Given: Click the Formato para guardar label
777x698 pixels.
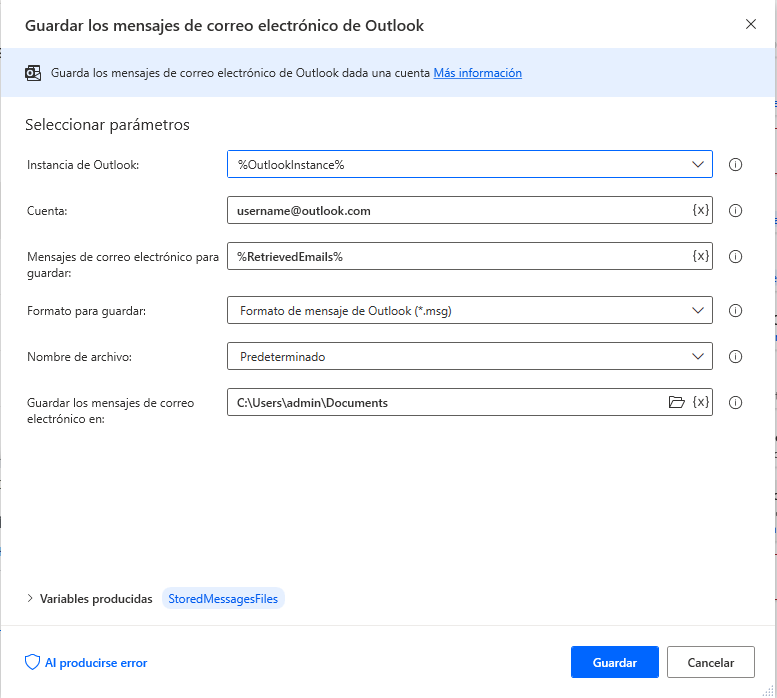Looking at the screenshot, I should [x=86, y=311].
